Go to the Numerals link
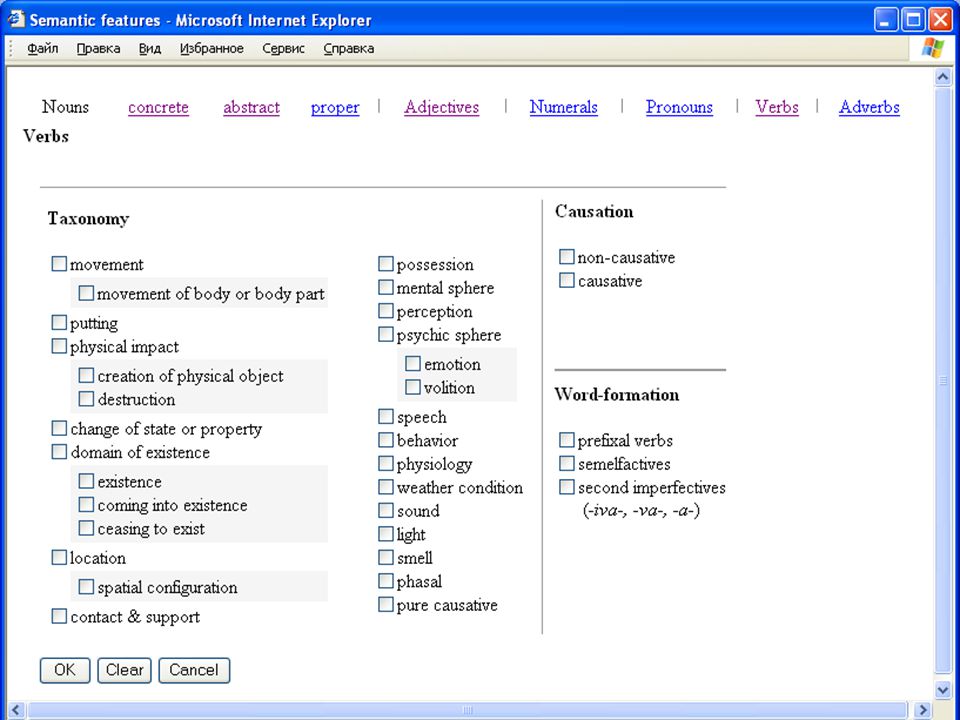Viewport: 960px width, 720px height. 563,107
